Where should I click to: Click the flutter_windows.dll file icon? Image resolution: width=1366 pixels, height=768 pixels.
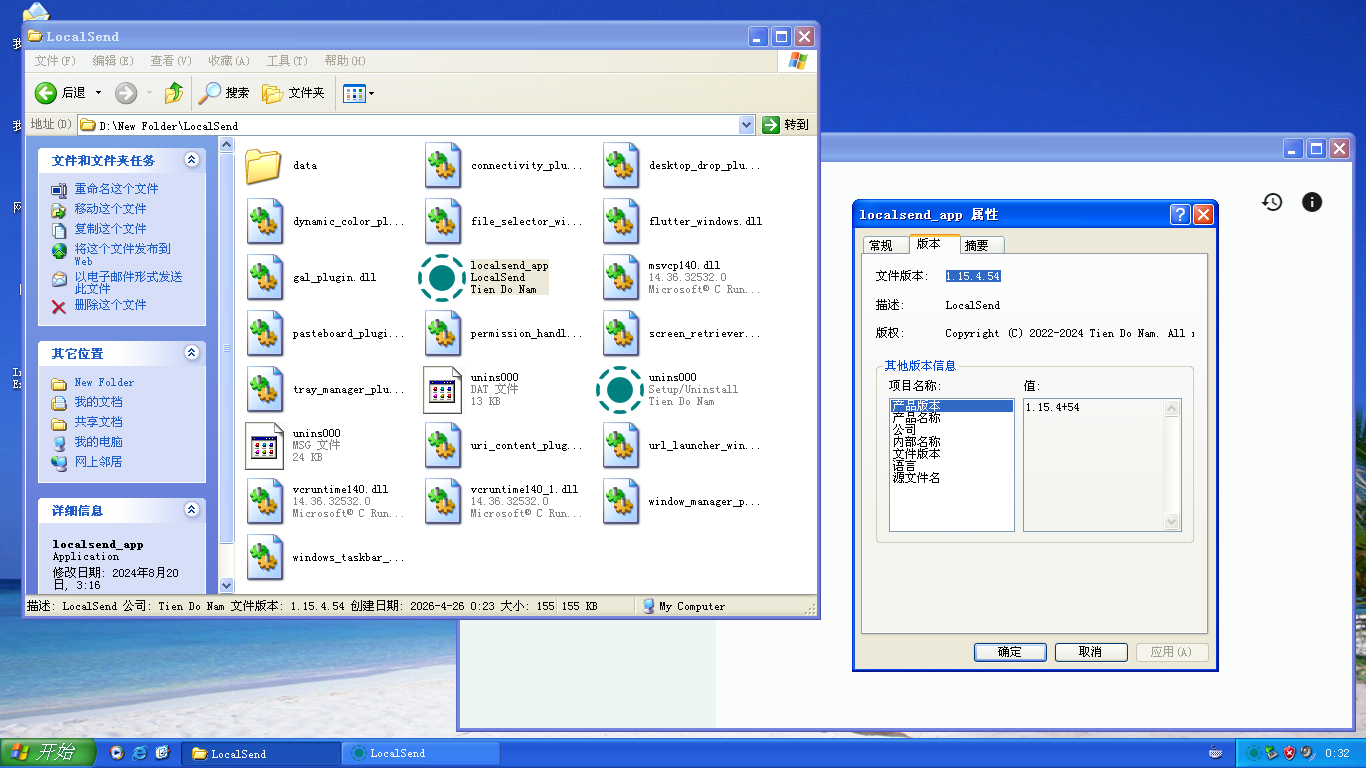(621, 222)
